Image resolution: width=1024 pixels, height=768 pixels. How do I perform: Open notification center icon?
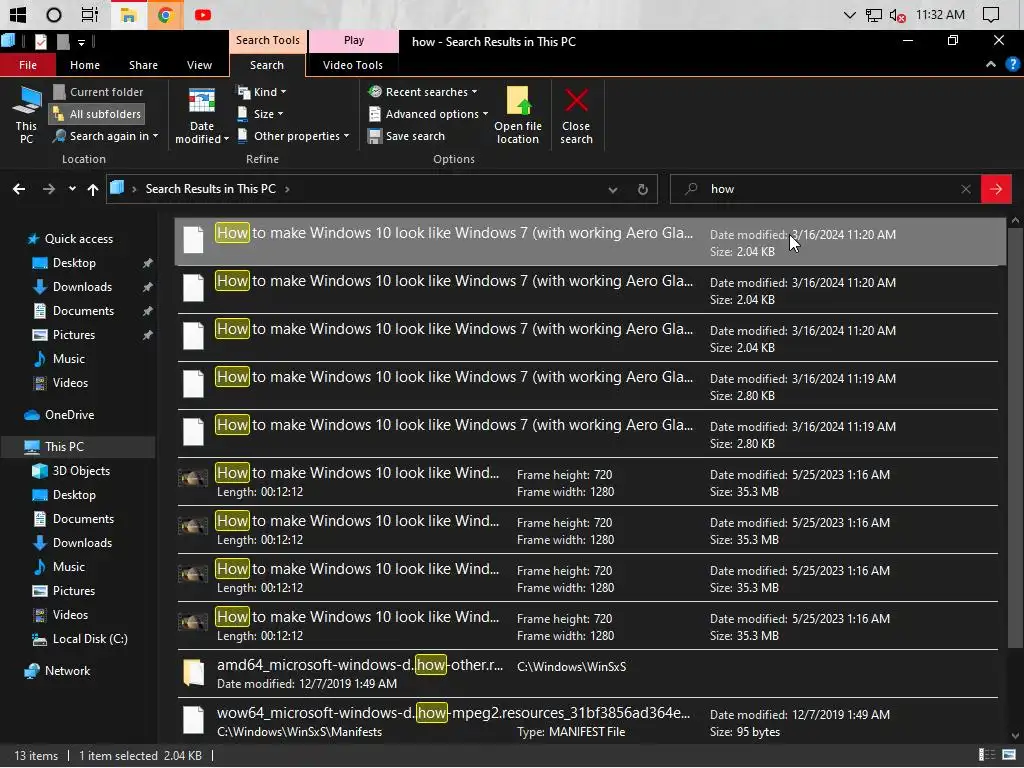click(991, 15)
